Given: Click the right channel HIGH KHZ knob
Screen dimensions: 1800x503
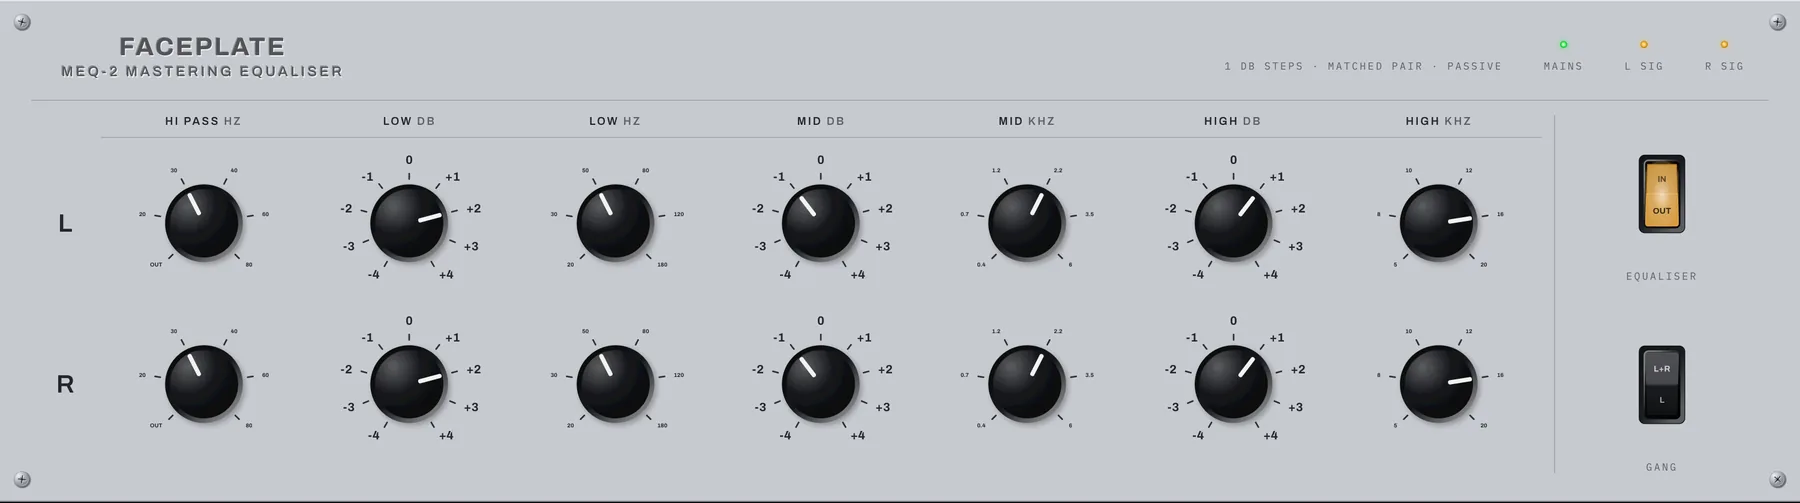Looking at the screenshot, I should coord(1438,383).
